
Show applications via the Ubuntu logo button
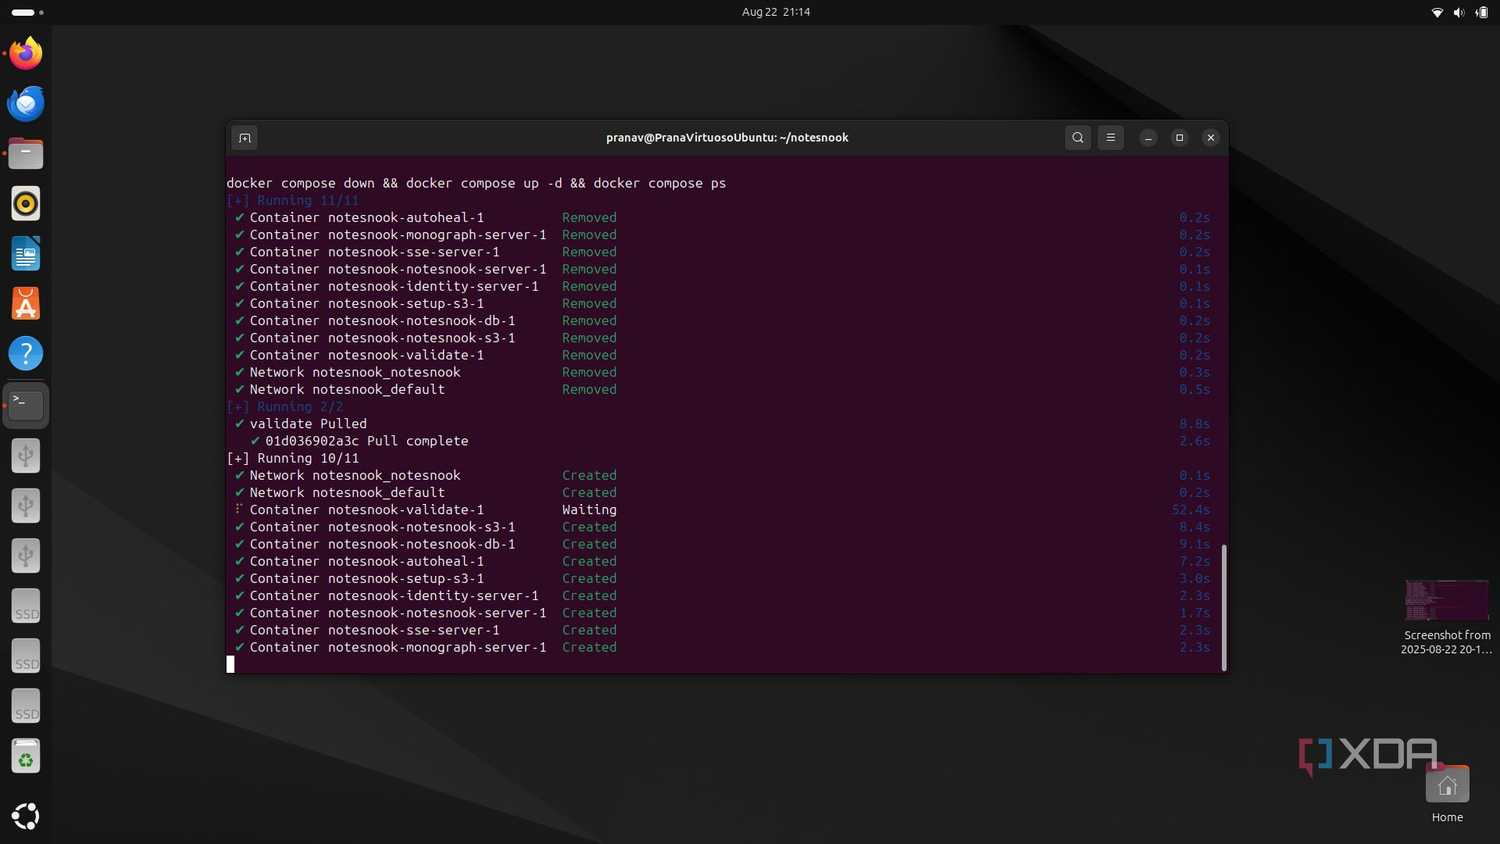point(26,816)
